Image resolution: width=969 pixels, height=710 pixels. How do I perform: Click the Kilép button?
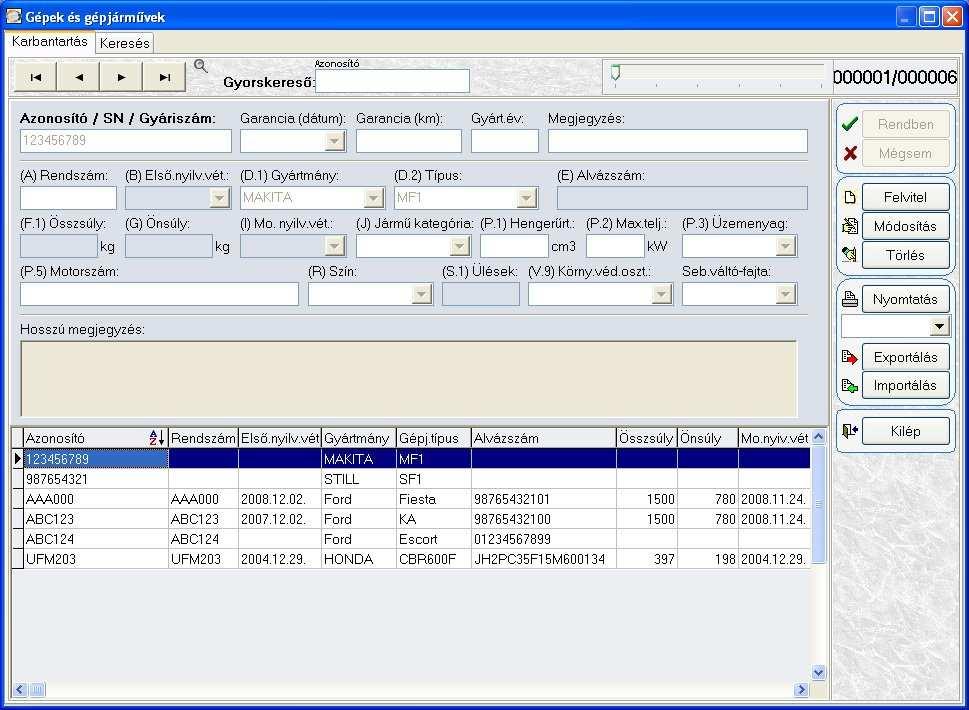click(905, 431)
